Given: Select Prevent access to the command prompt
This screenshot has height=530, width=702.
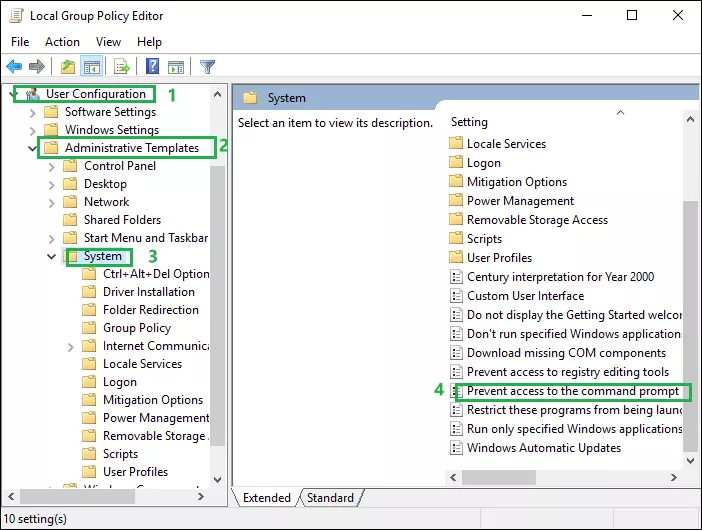Looking at the screenshot, I should click(x=573, y=391).
